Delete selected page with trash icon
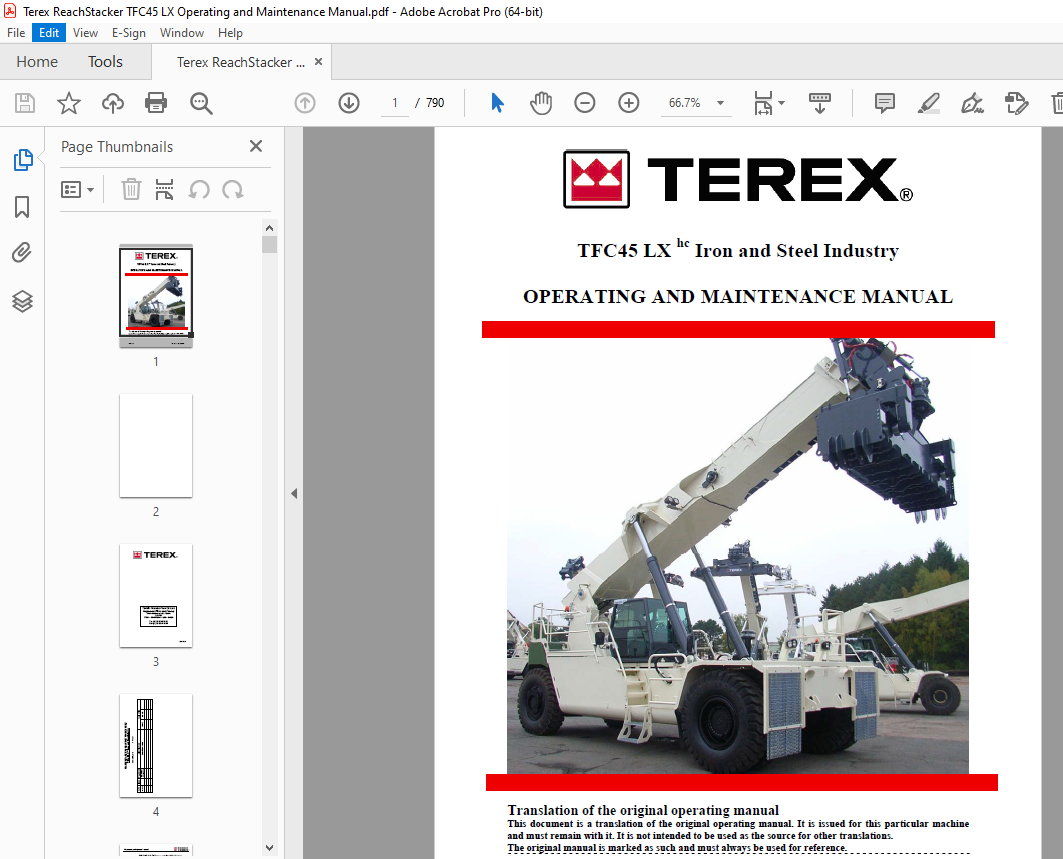The image size is (1063, 859). click(131, 189)
